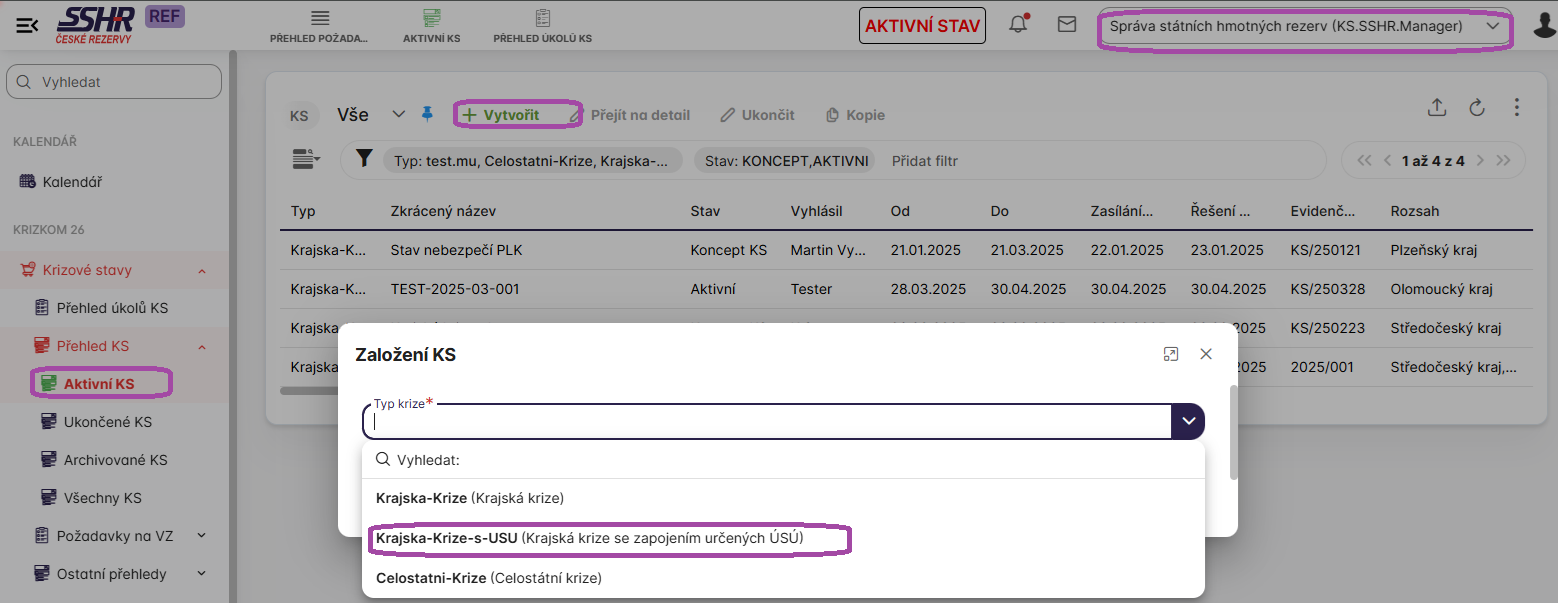Image resolution: width=1558 pixels, height=603 pixels.
Task: Collapse the Krizové stavy section
Action: click(201, 270)
